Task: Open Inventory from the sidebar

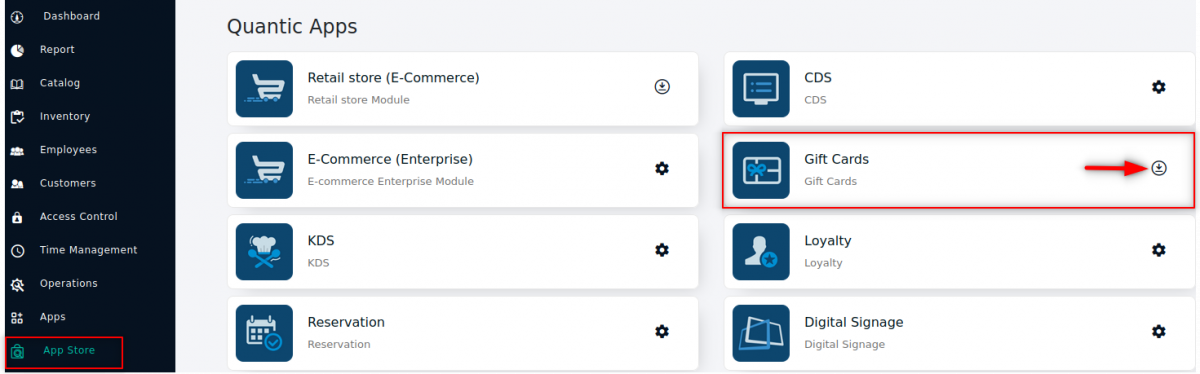Action: click(x=65, y=116)
